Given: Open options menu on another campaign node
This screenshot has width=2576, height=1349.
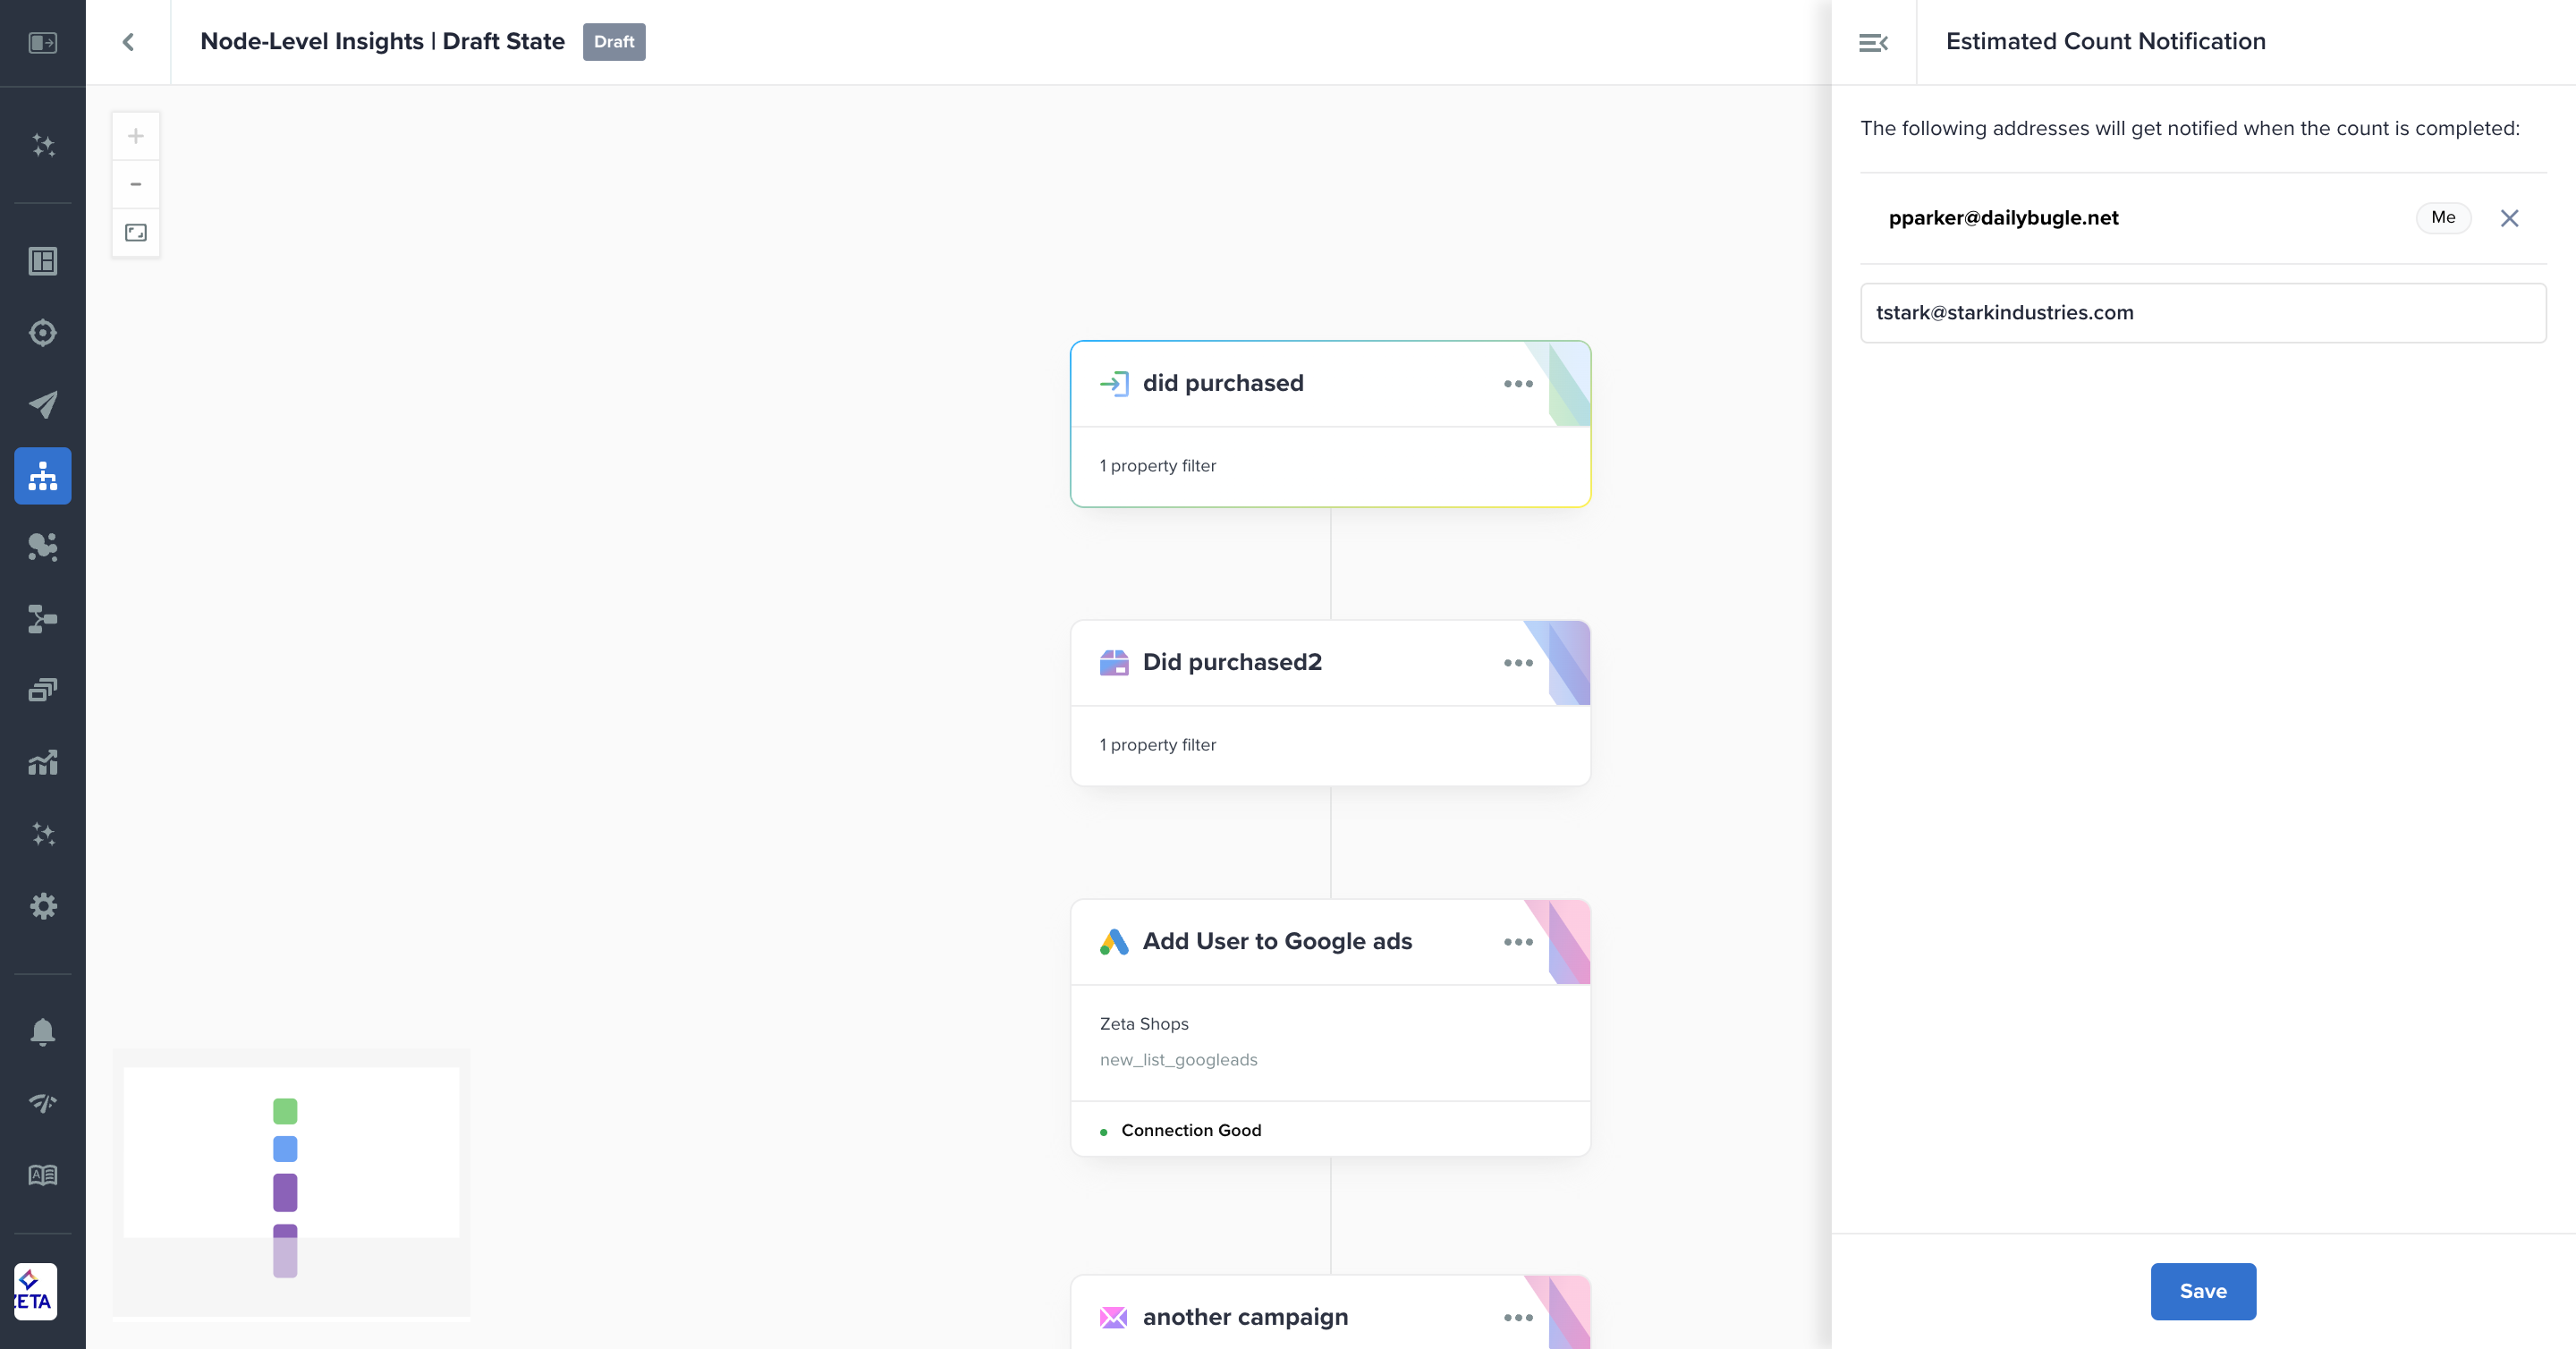Looking at the screenshot, I should [x=1518, y=1318].
